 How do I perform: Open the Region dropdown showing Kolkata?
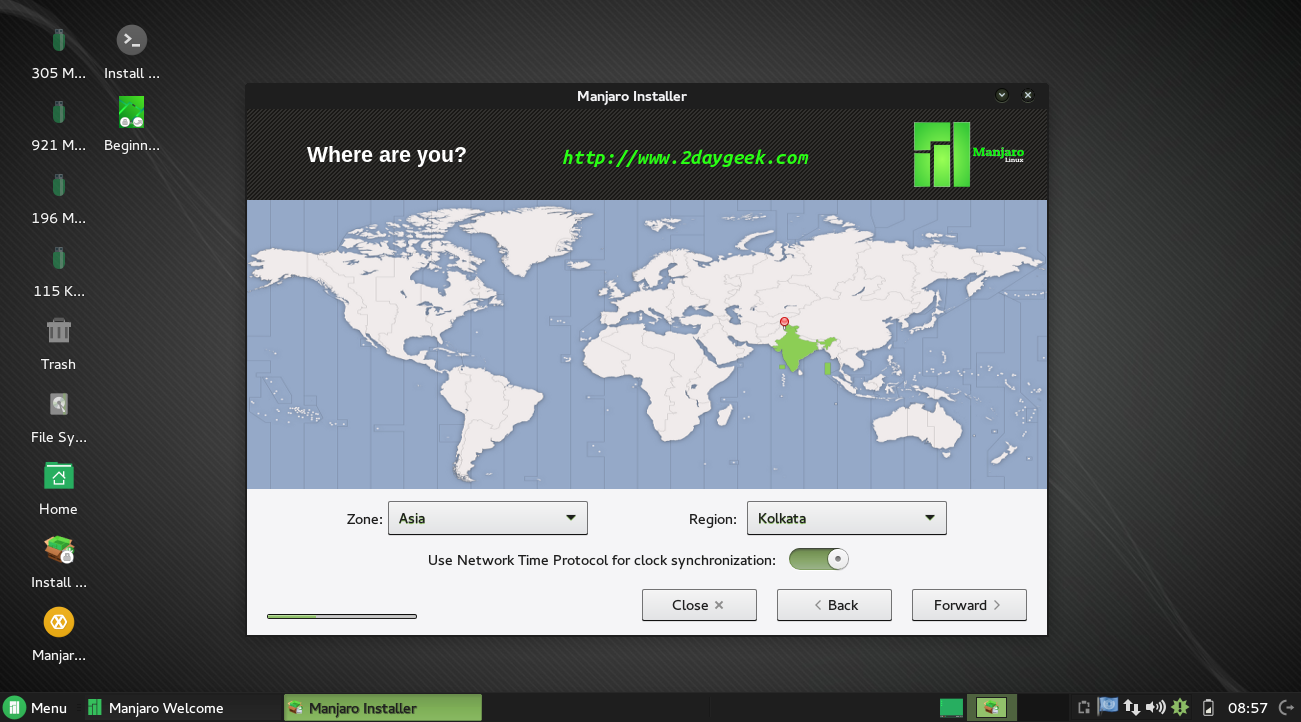[846, 518]
